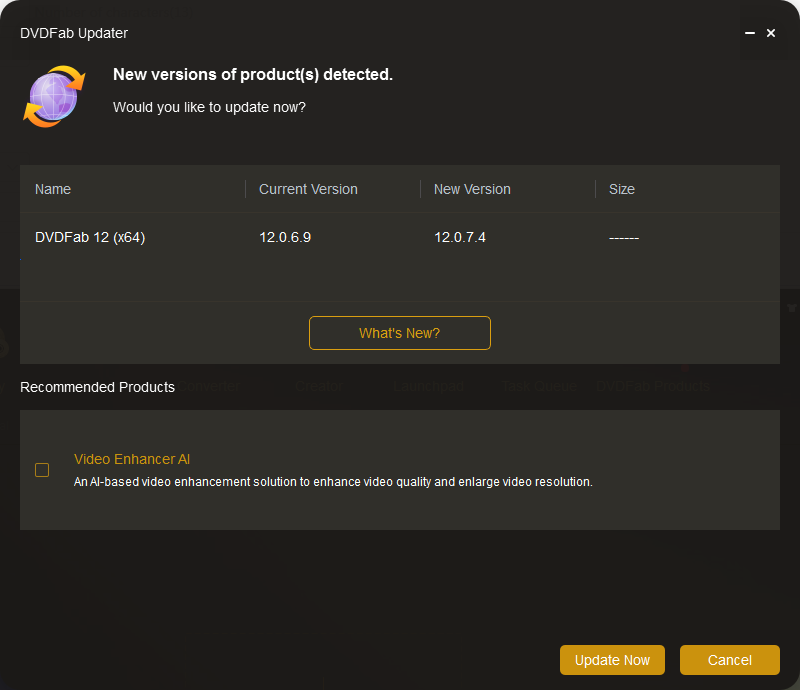Minimize the DVDFab Updater window

749,33
